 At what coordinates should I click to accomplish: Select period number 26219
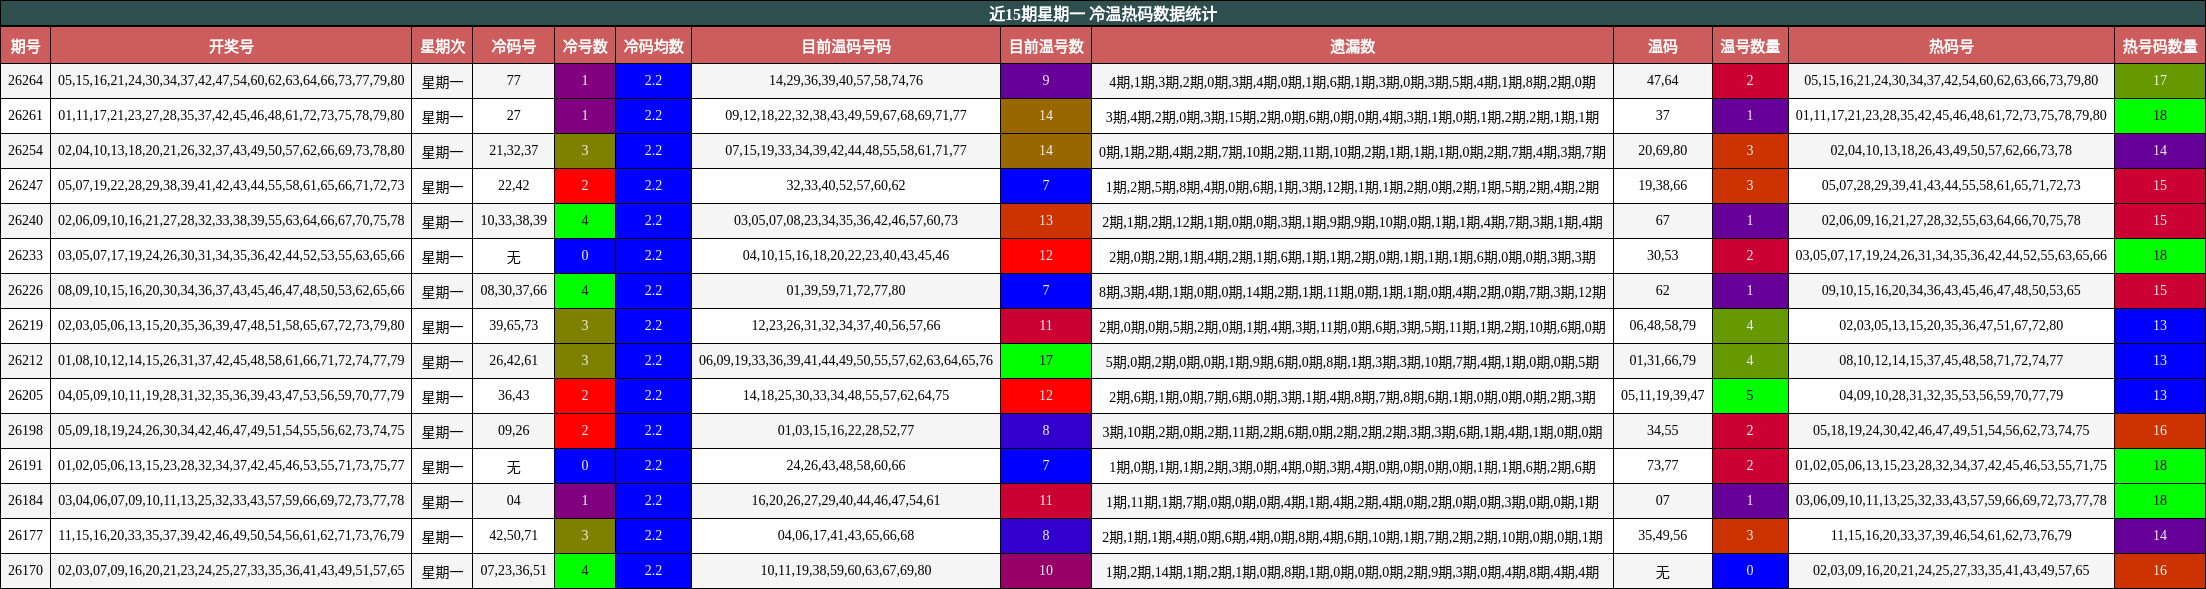[x=25, y=326]
